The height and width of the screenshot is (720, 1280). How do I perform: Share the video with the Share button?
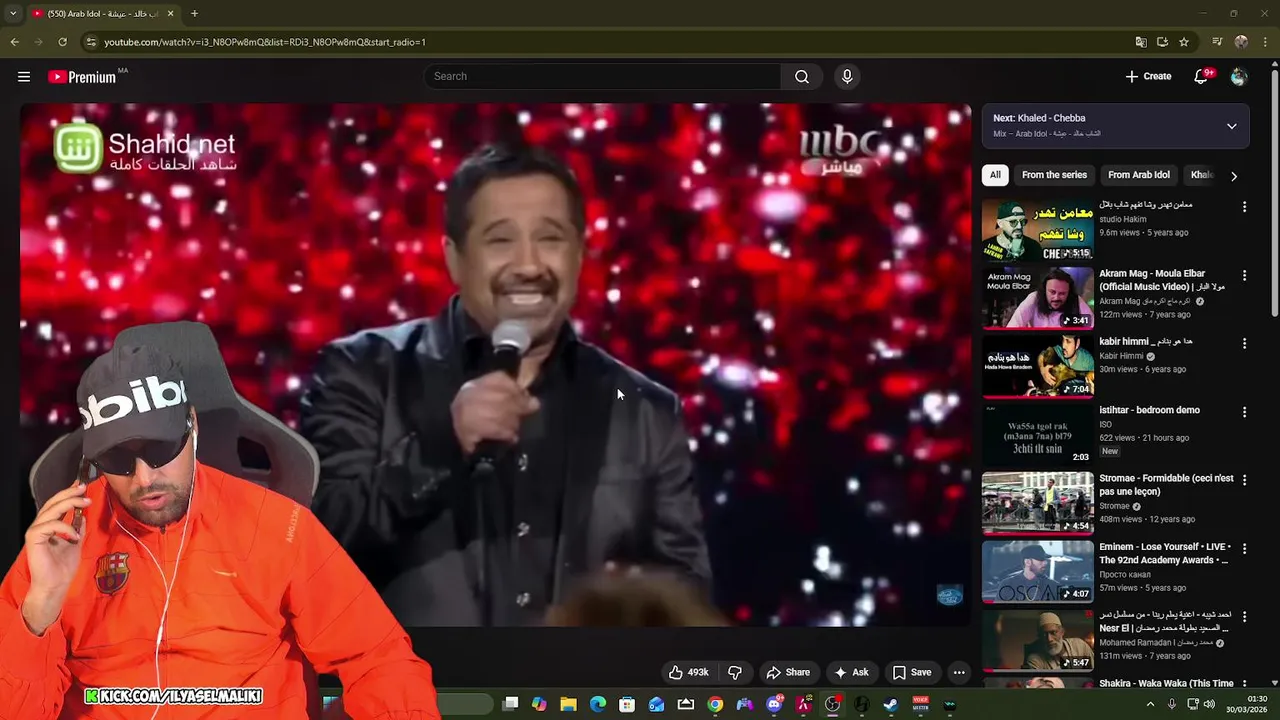[787, 672]
